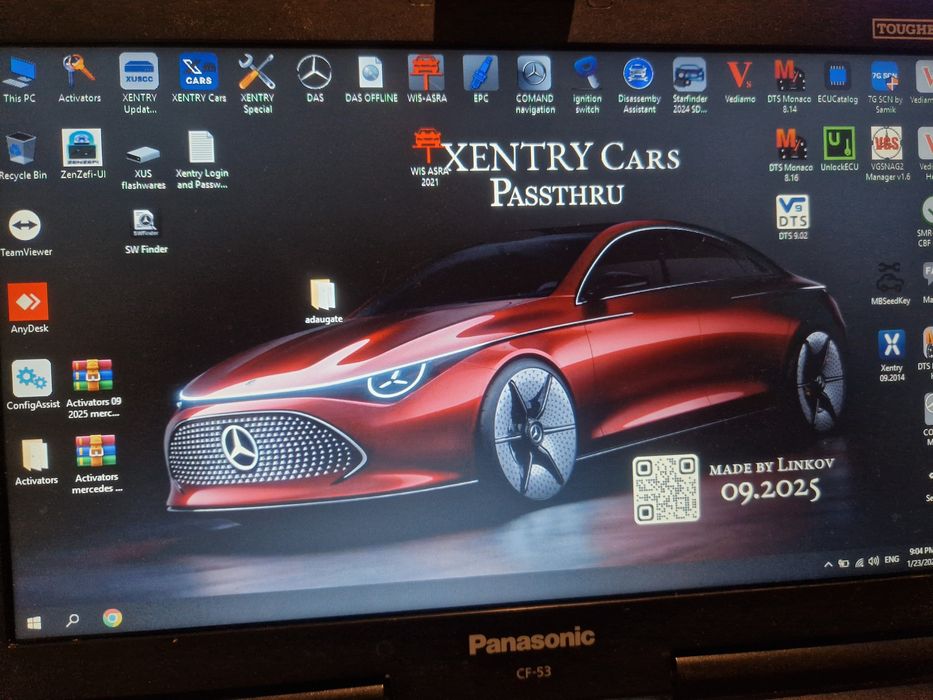Image resolution: width=933 pixels, height=700 pixels.
Task: Click the battery icon in system tray
Action: coord(843,563)
